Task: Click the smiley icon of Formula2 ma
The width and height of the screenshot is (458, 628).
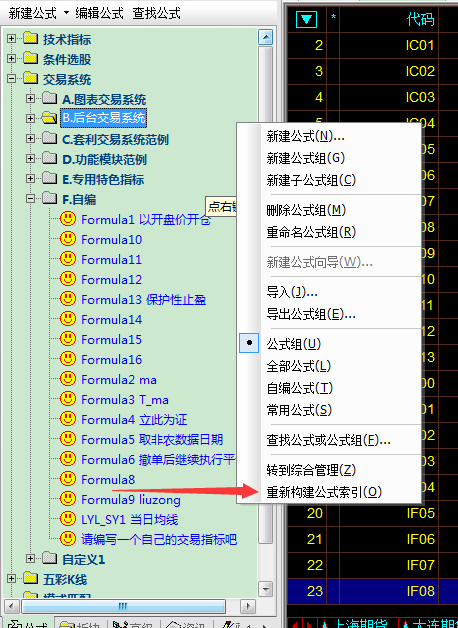Action: [x=68, y=379]
